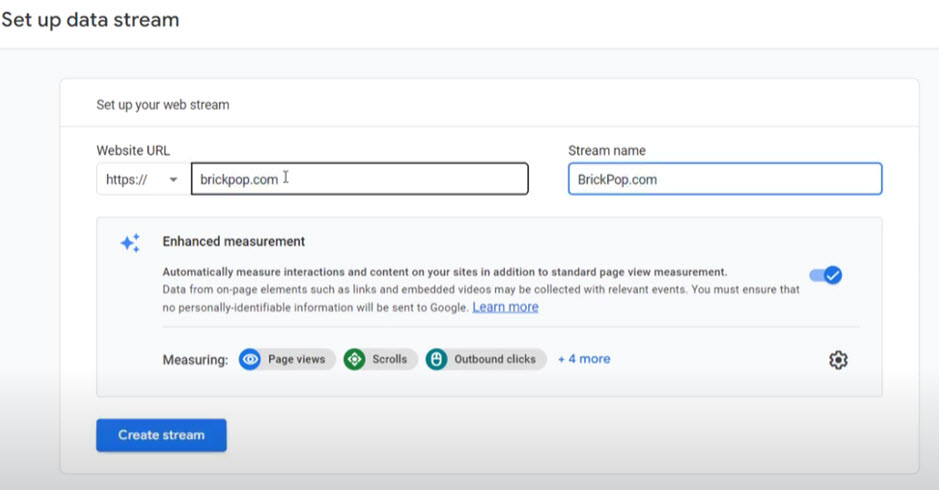This screenshot has width=939, height=490.
Task: Disable the Enhanced measurement toggle
Action: click(826, 275)
